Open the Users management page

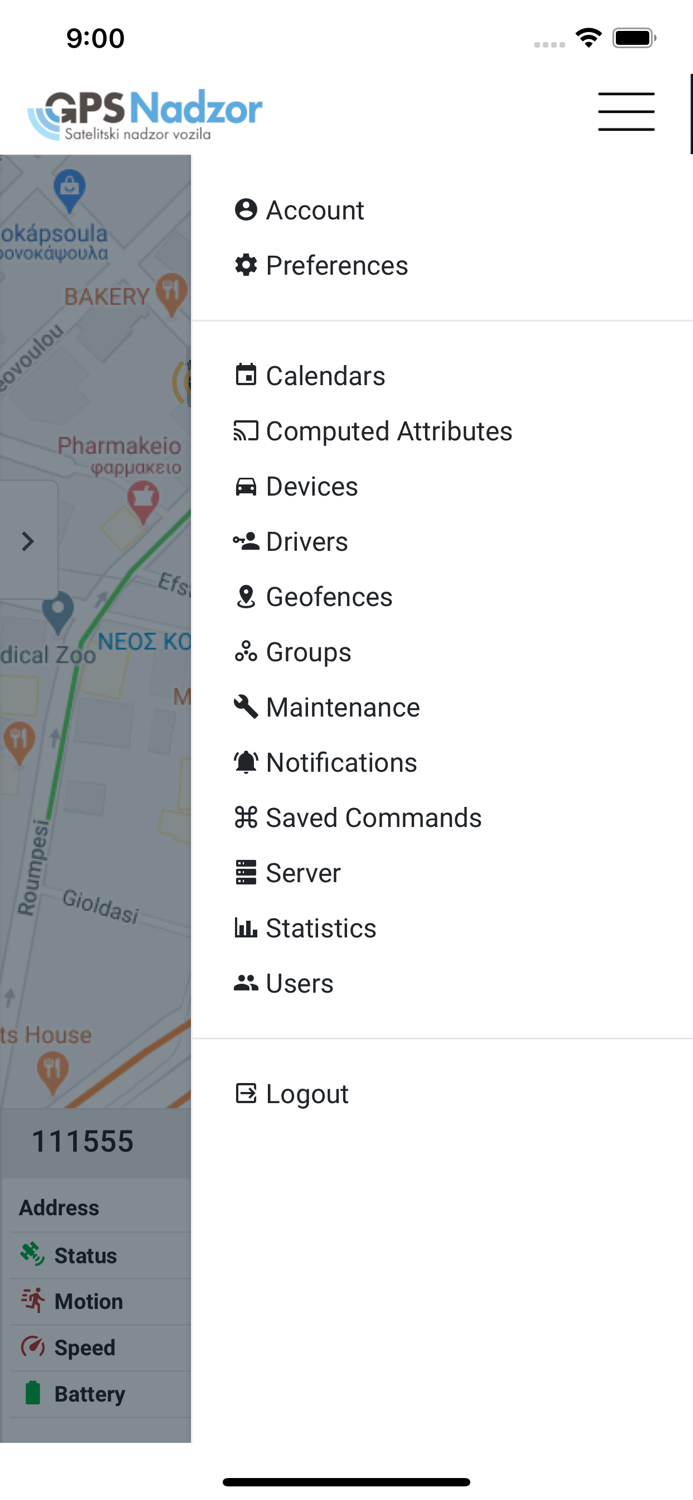coord(297,983)
